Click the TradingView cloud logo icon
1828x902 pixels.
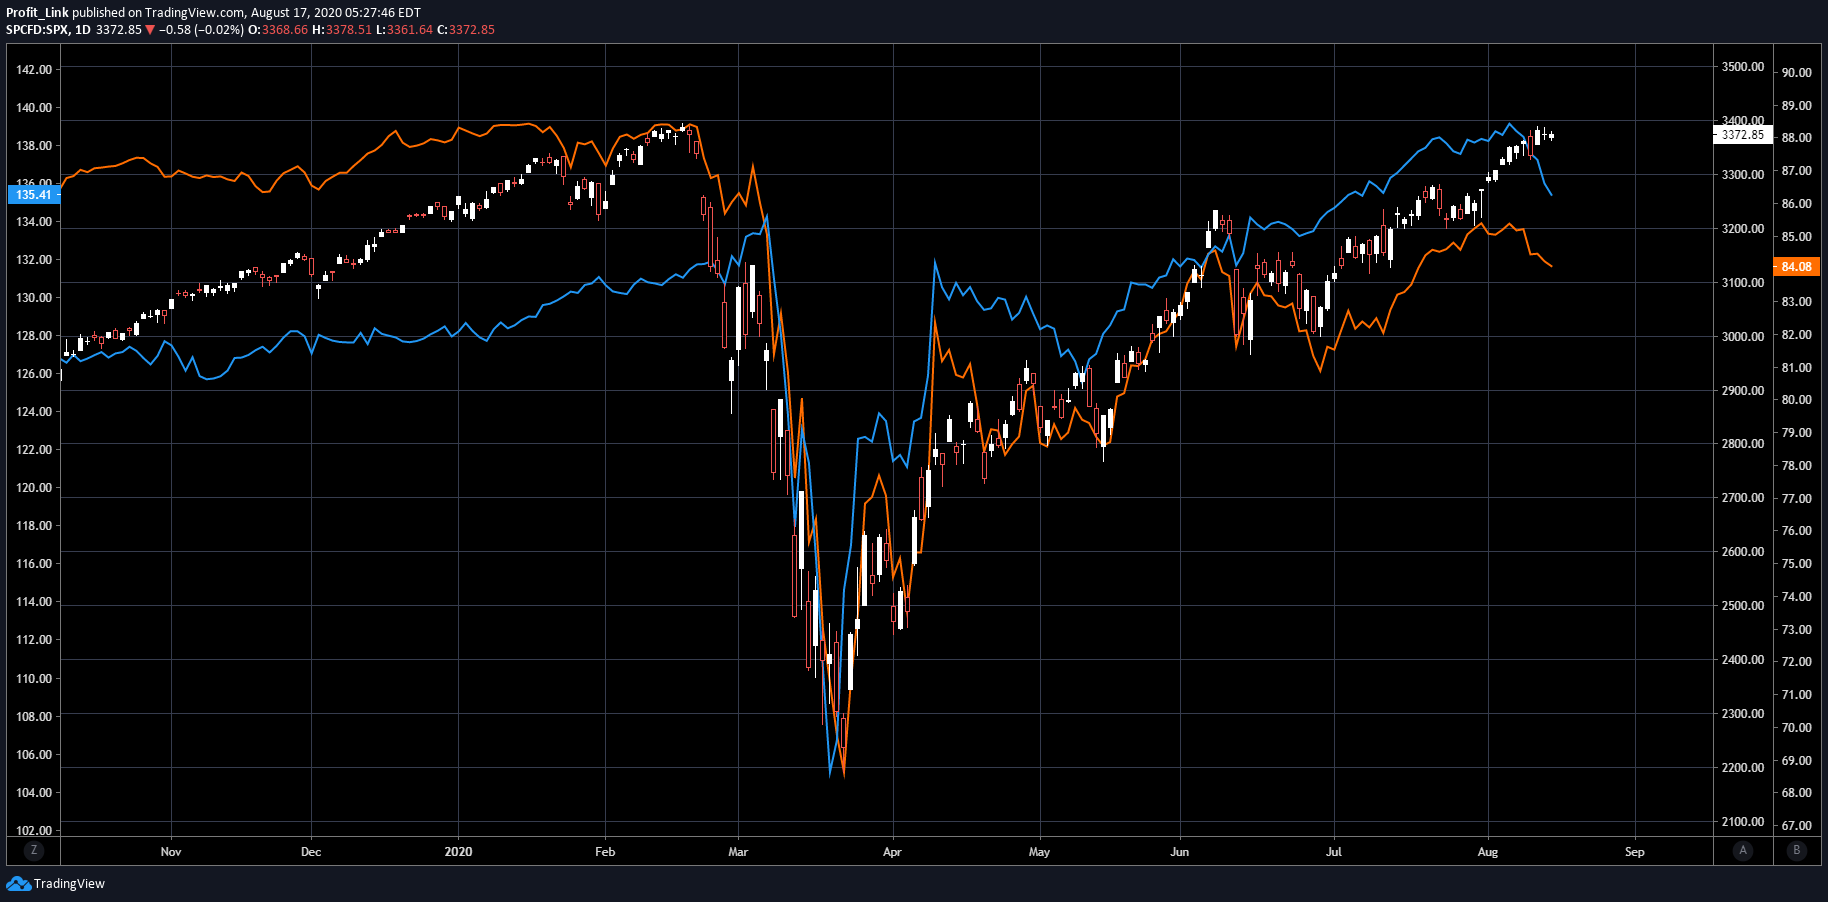tap(18, 883)
